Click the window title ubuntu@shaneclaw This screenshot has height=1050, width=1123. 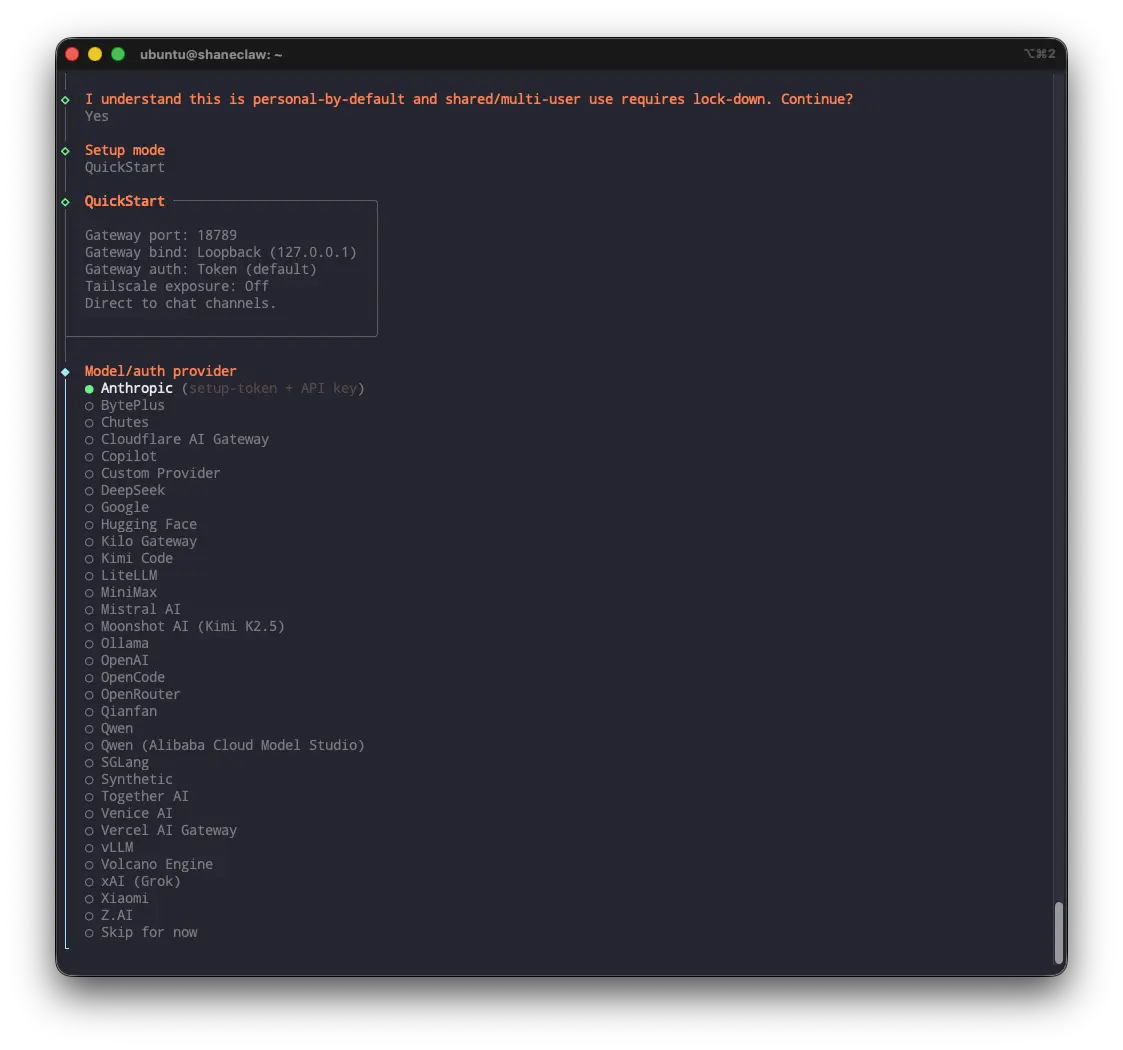pyautogui.click(x=211, y=54)
